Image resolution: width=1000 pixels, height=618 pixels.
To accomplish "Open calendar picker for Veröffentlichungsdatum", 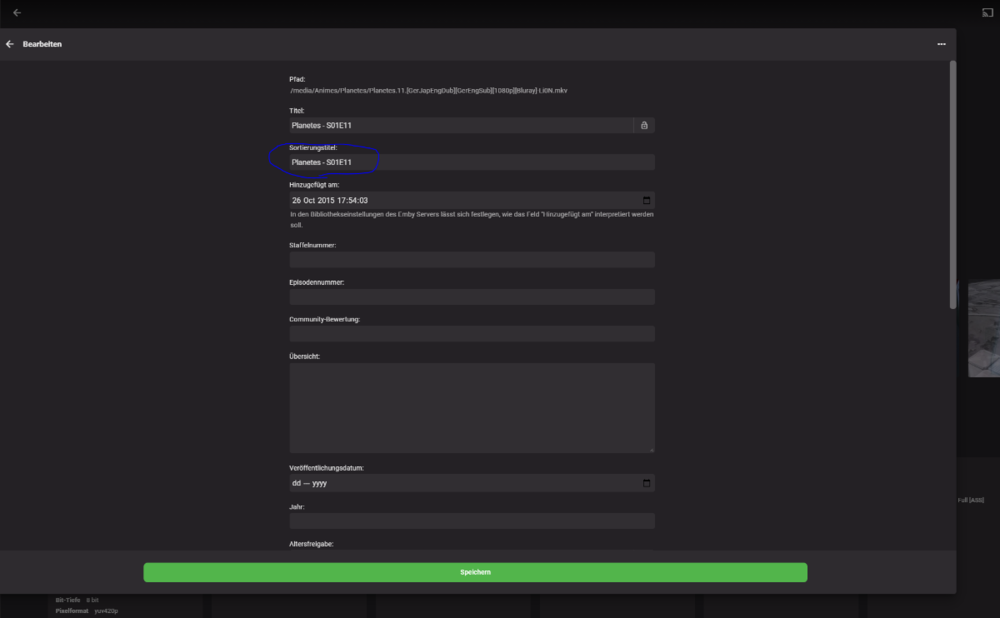I will (x=647, y=483).
